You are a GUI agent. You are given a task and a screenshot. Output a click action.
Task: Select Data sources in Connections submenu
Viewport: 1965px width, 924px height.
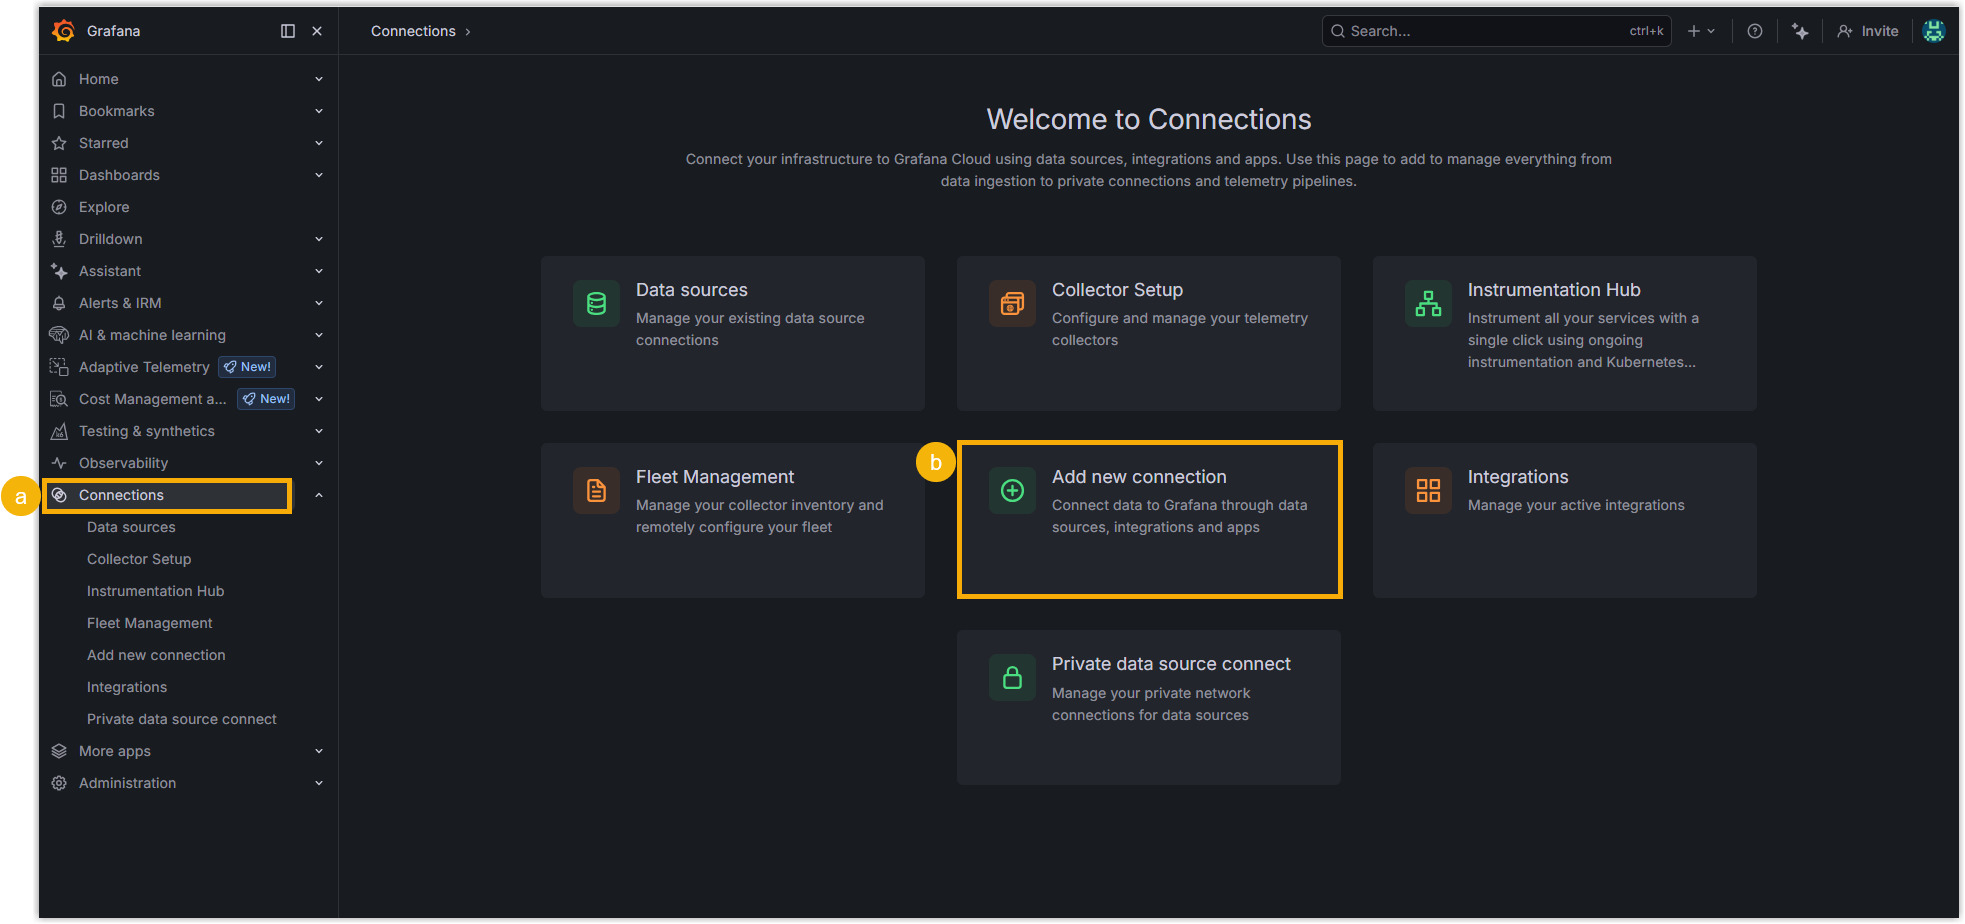tap(131, 527)
